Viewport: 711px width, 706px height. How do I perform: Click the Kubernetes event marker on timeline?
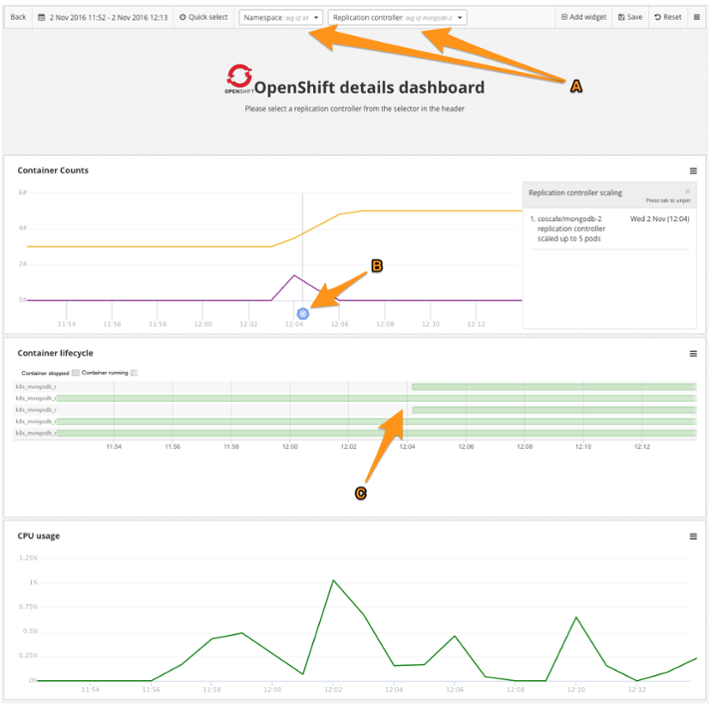[x=302, y=313]
